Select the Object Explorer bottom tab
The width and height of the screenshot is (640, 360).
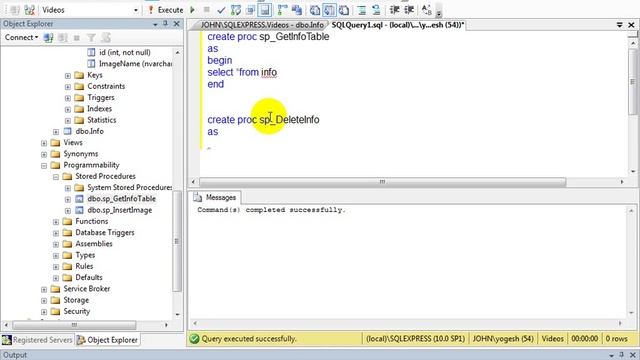(x=108, y=340)
